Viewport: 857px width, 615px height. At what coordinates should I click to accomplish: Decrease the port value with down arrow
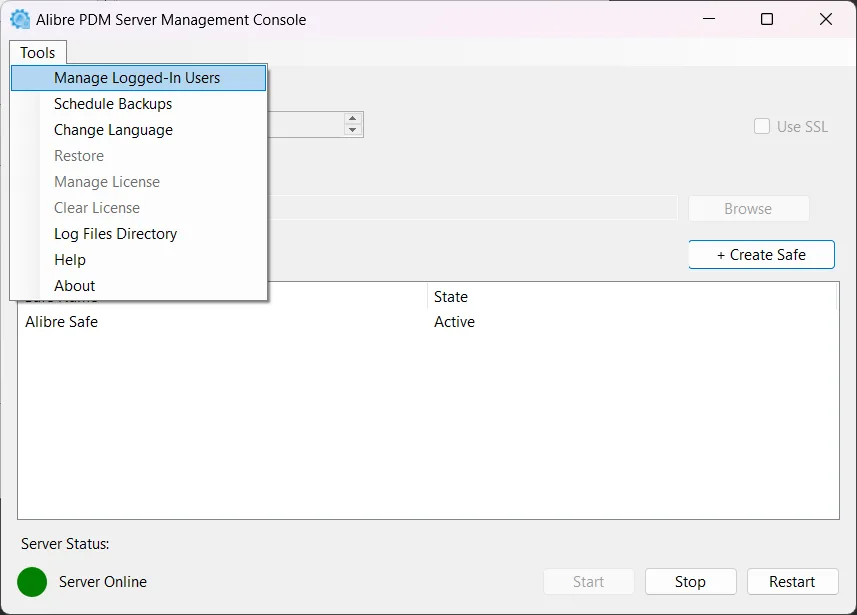pos(353,130)
